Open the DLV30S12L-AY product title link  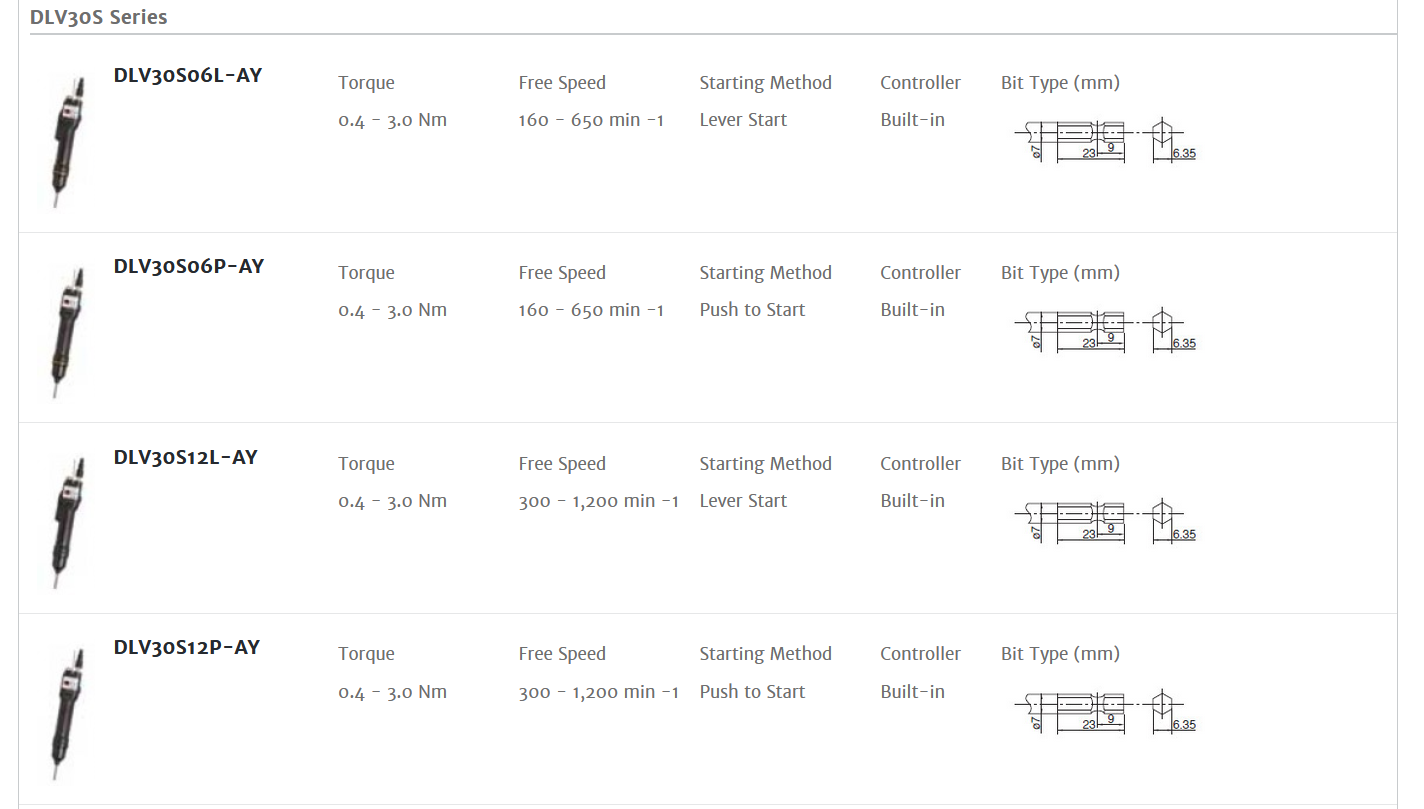pos(186,457)
